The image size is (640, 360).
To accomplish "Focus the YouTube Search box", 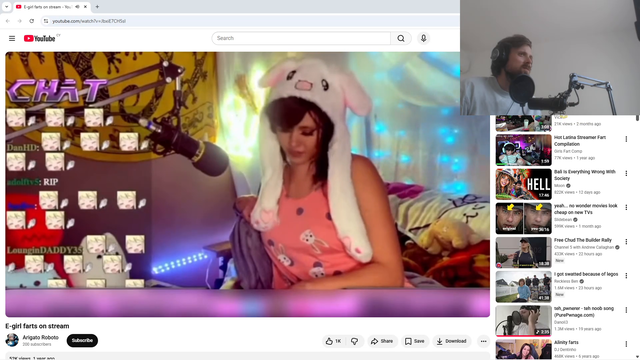I will (301, 38).
